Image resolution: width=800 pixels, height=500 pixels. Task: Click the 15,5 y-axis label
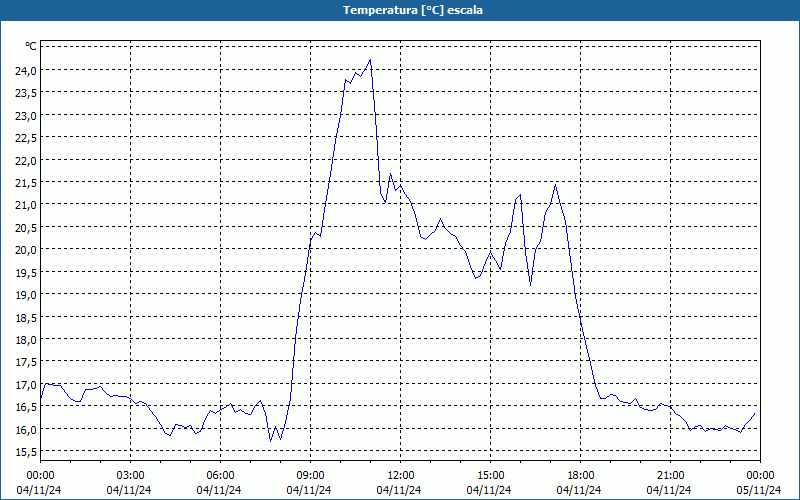(26, 452)
